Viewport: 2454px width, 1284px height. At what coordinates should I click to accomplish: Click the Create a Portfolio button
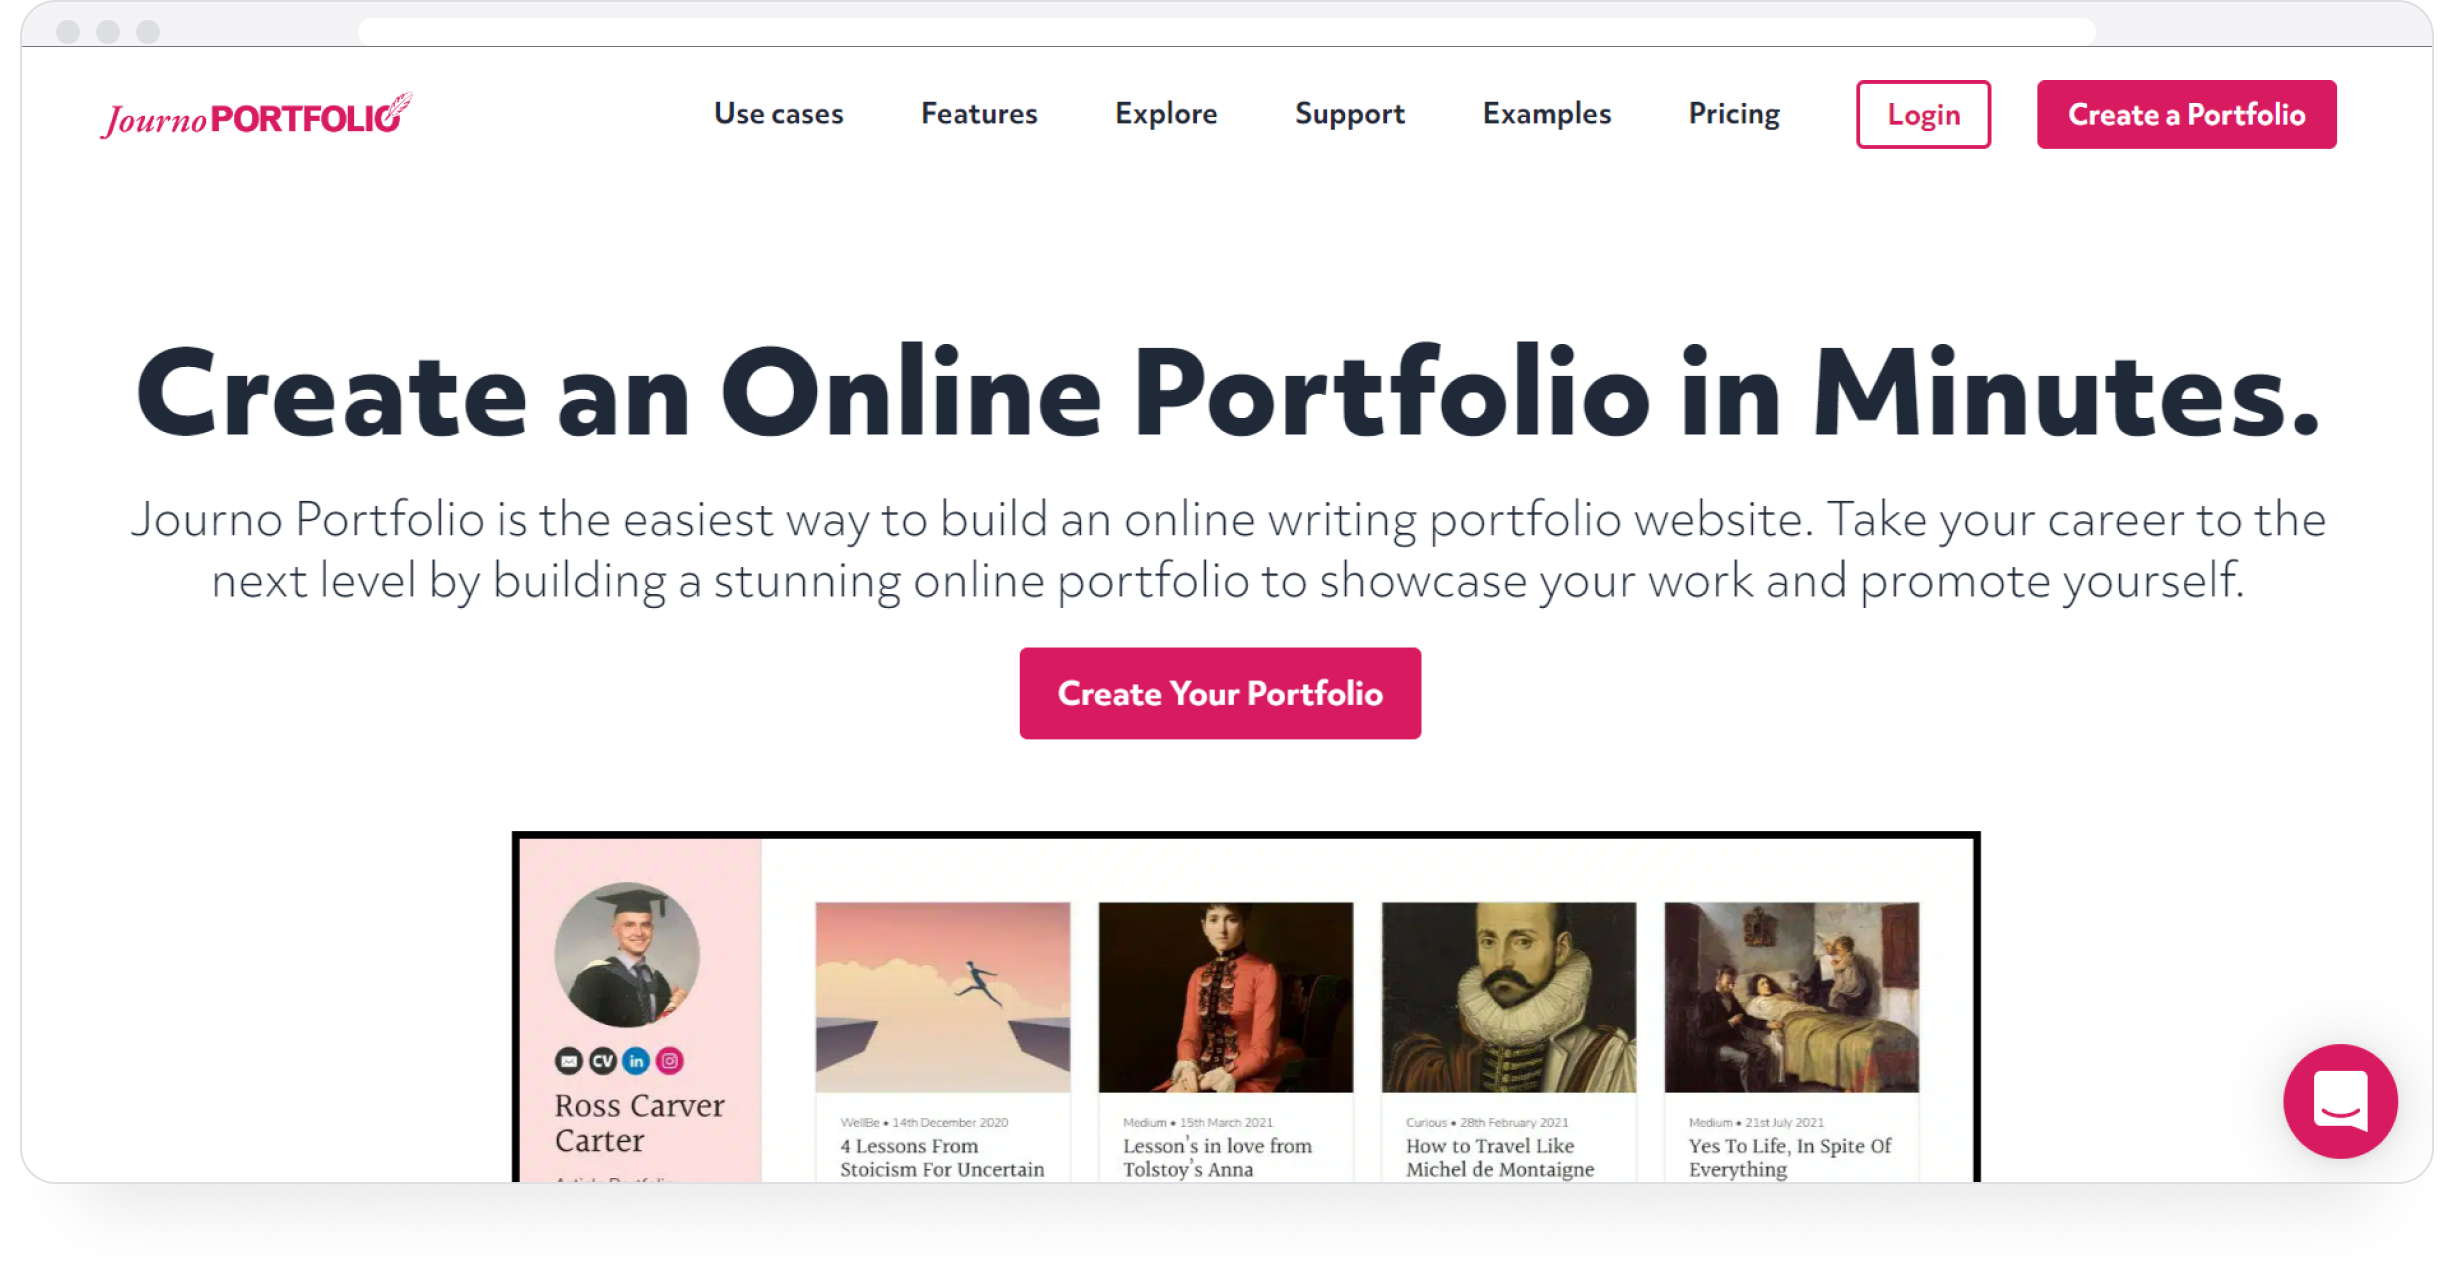coord(2186,115)
